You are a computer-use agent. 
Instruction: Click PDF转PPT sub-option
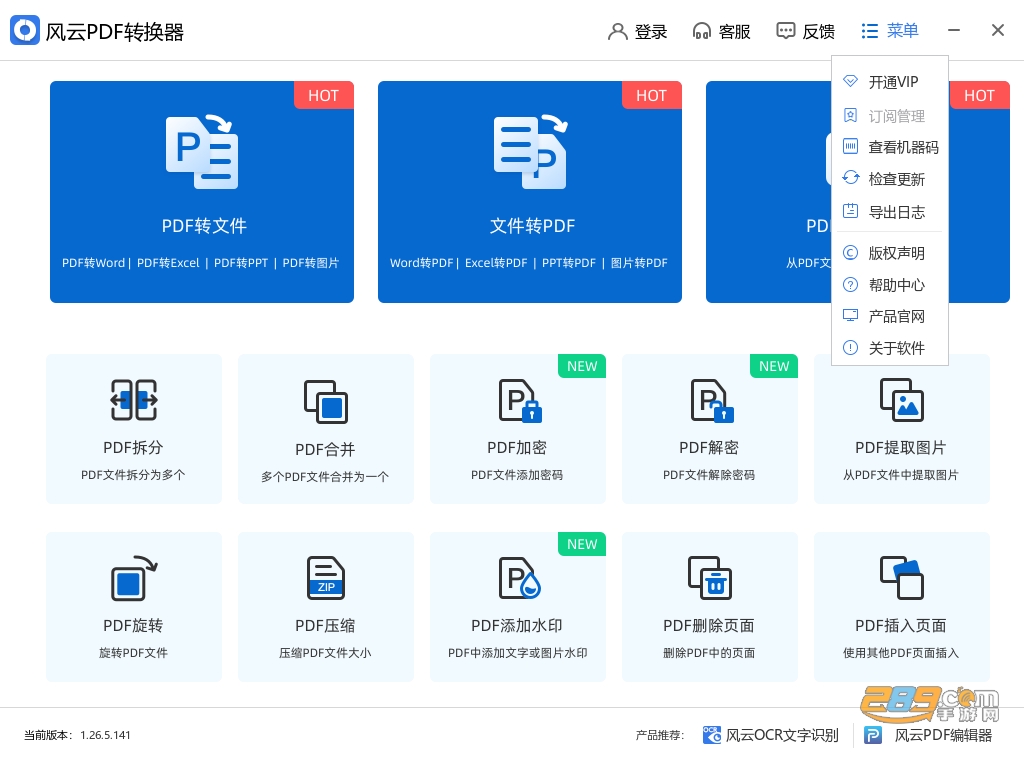coord(241,262)
